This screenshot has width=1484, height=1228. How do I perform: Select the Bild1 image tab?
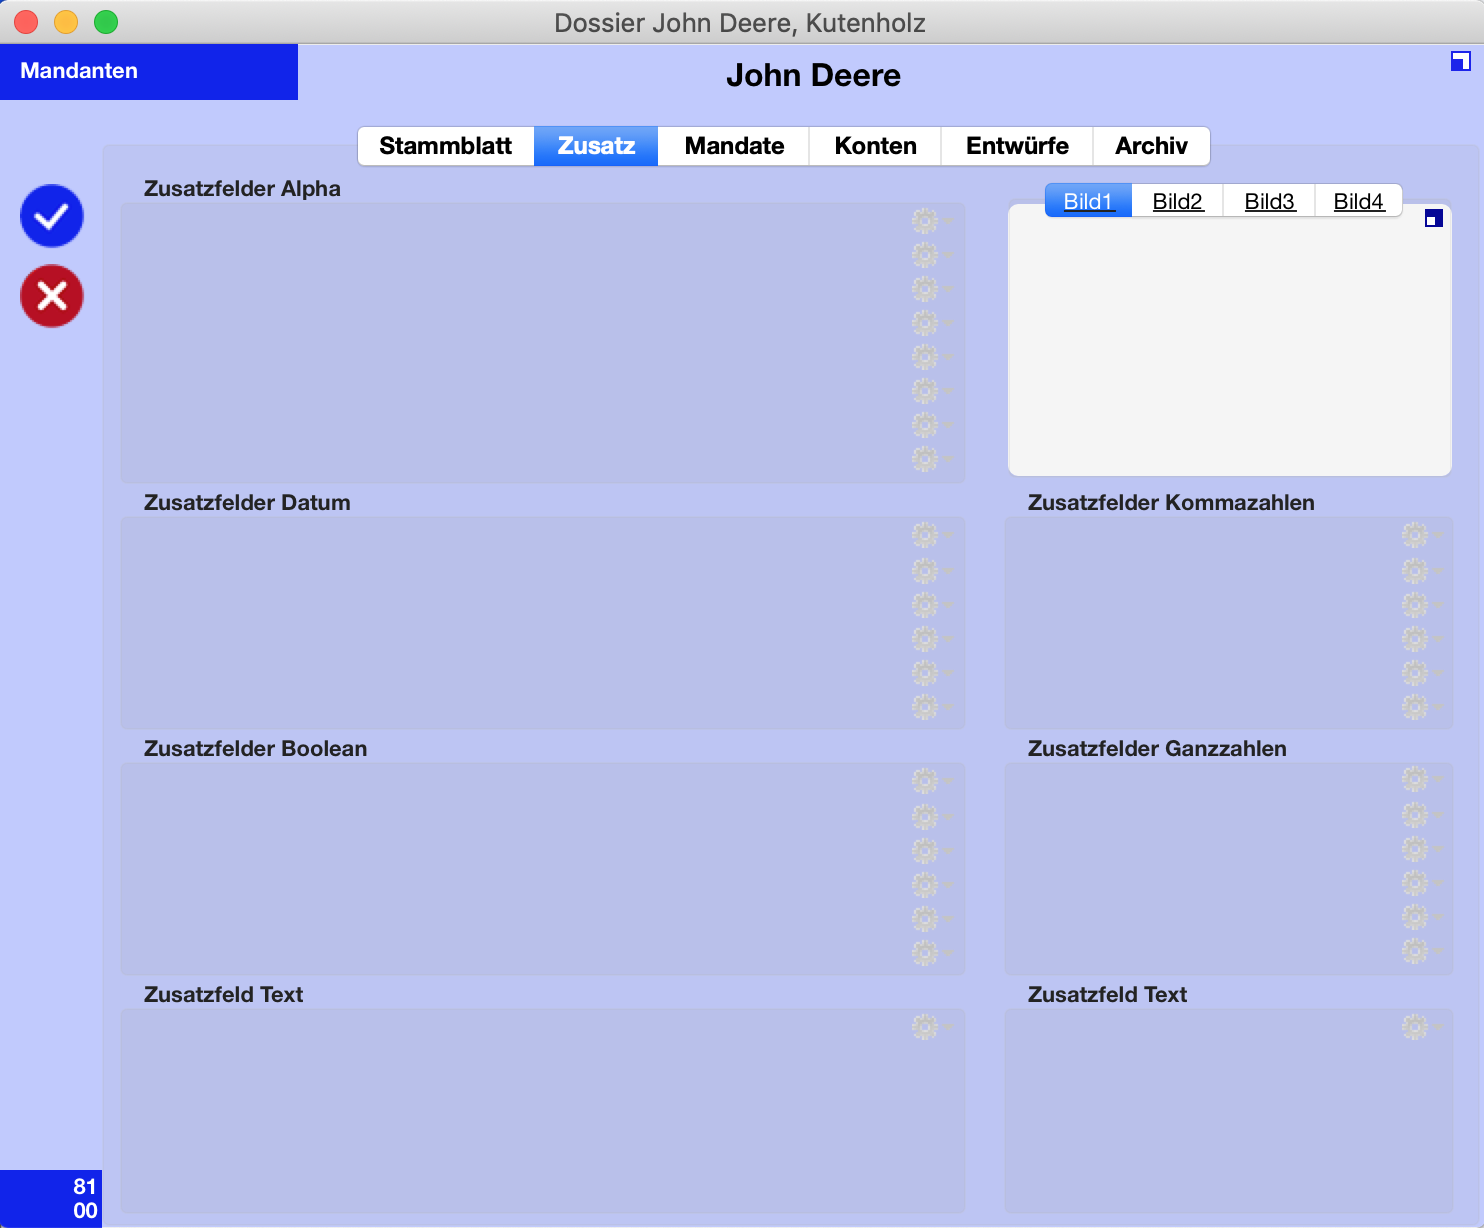click(1088, 201)
